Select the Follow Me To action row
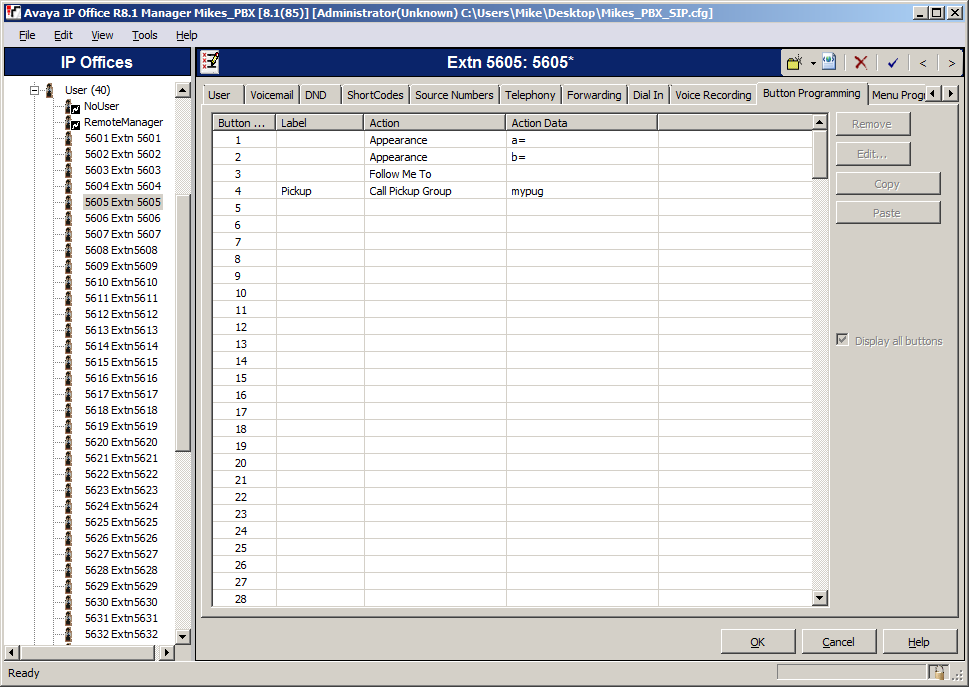969x687 pixels. pyautogui.click(x=512, y=174)
